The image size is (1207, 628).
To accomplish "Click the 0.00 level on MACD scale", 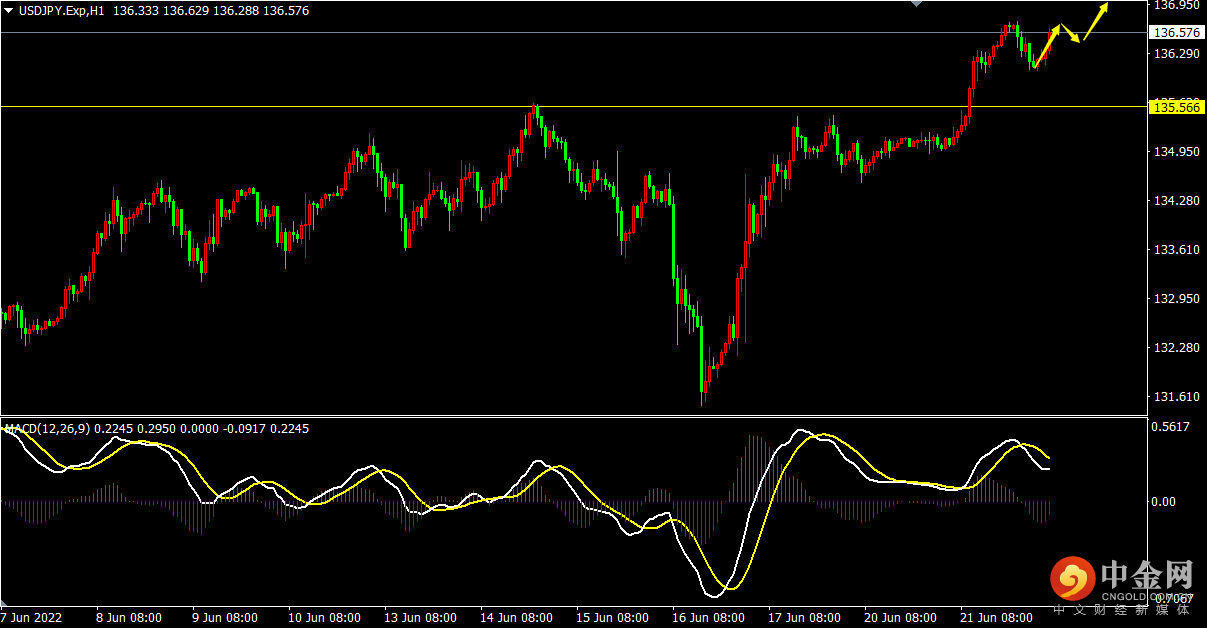I will click(1162, 501).
